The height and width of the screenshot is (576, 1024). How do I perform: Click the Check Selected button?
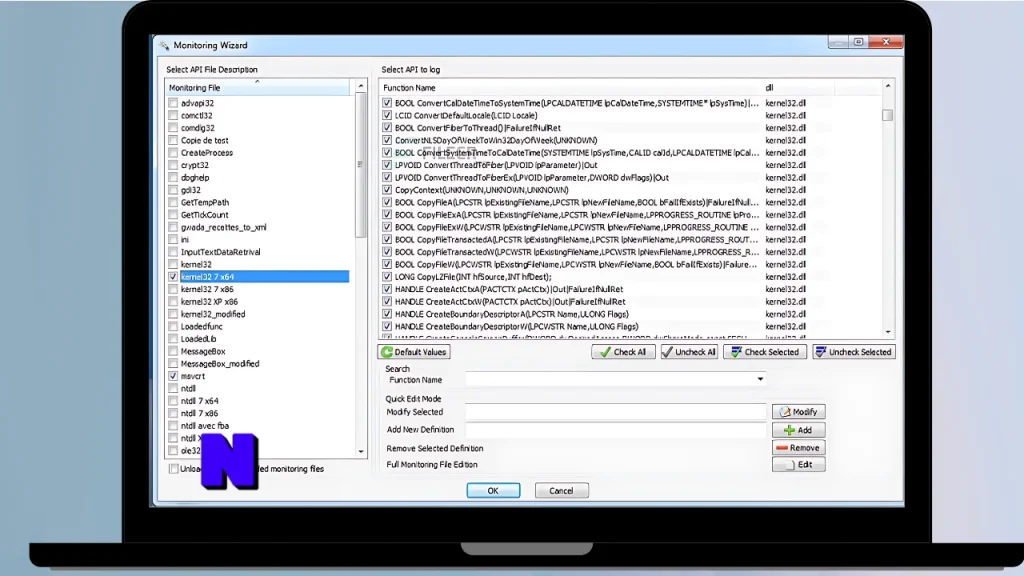pos(765,352)
